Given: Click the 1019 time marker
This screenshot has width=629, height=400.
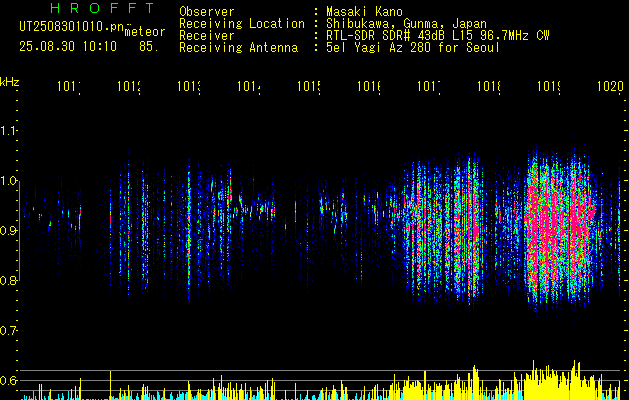Looking at the screenshot, I should pyautogui.click(x=549, y=86).
